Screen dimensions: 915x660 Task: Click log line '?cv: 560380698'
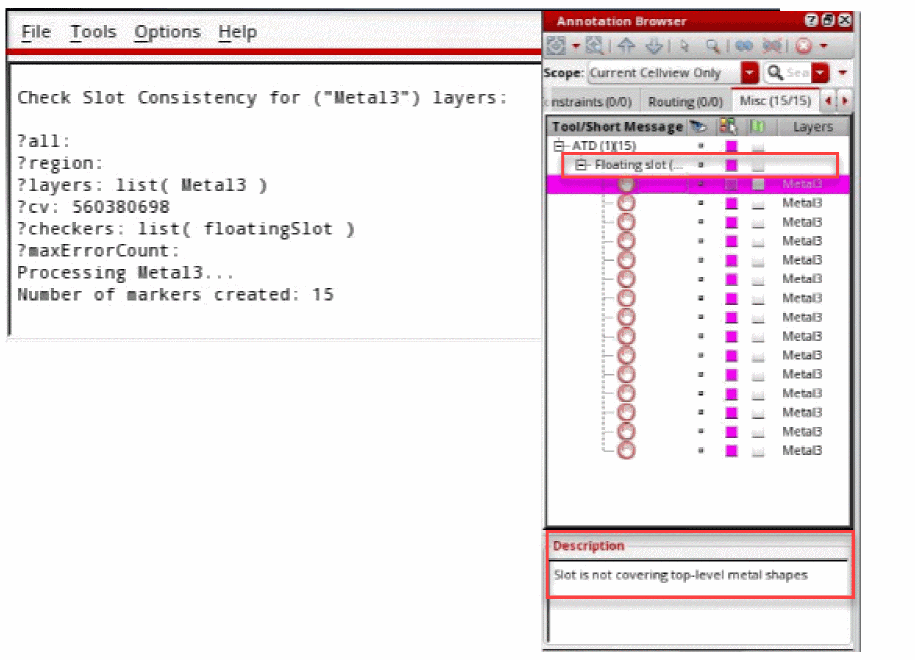point(93,207)
